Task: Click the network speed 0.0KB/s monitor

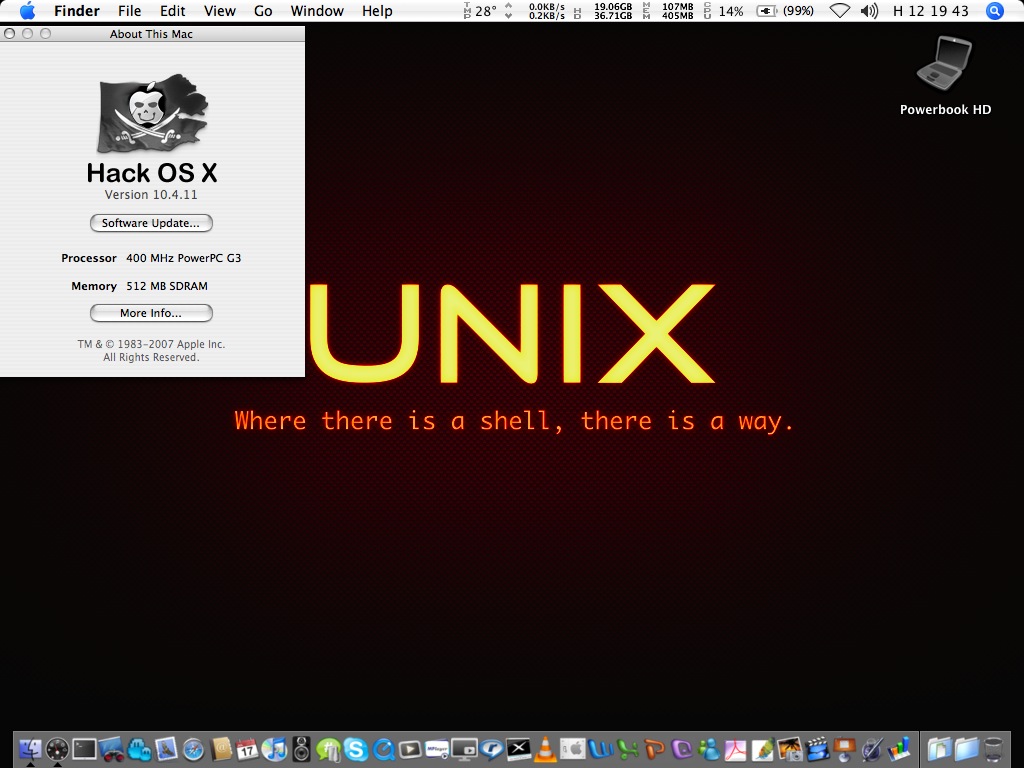Action: pyautogui.click(x=536, y=11)
